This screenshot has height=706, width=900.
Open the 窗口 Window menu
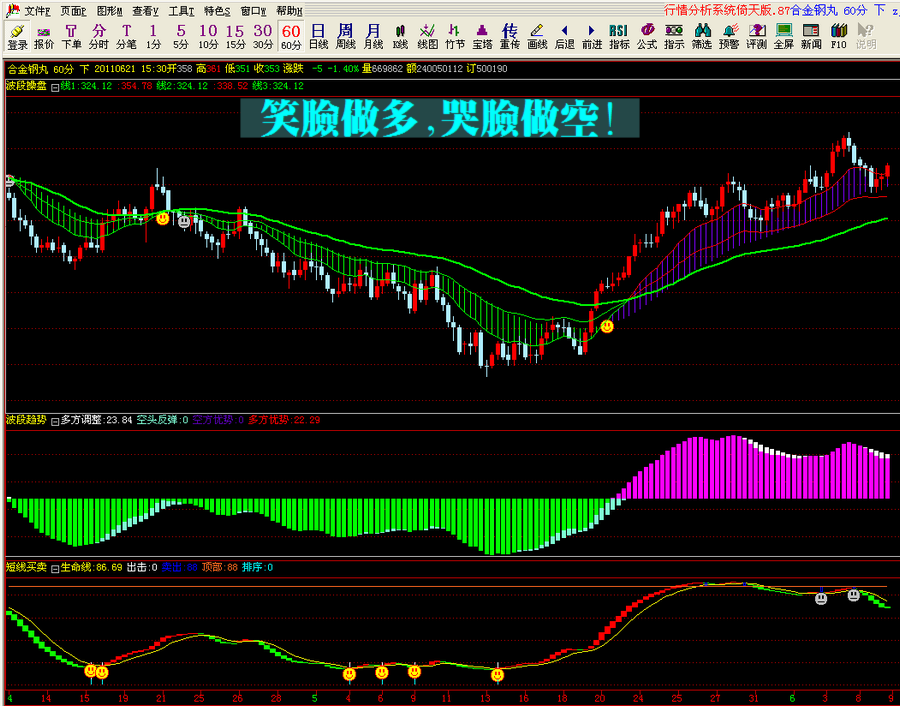[x=253, y=11]
